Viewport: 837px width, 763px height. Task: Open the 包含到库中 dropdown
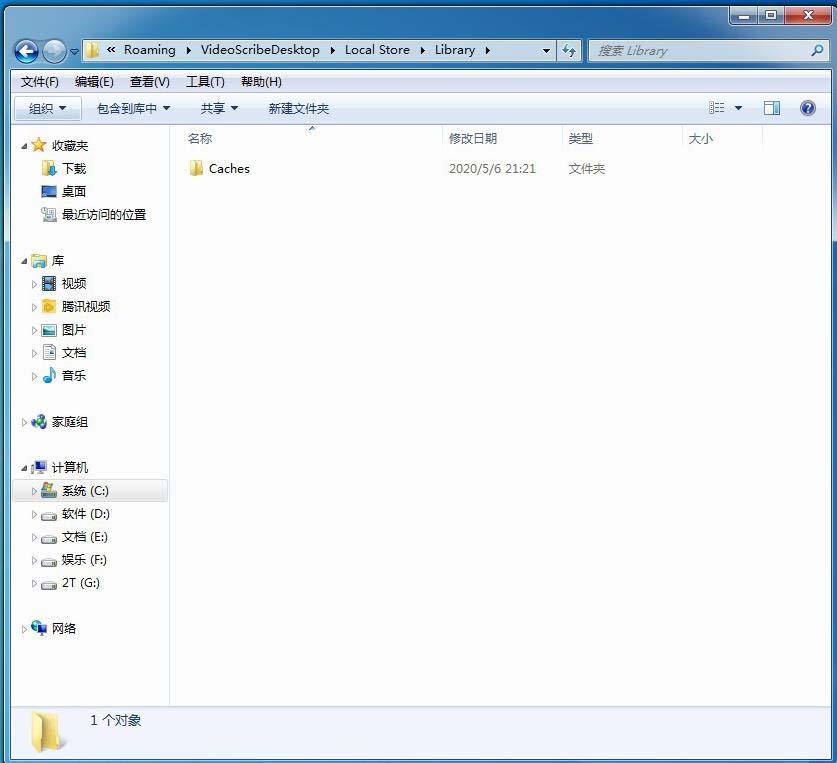coord(133,108)
